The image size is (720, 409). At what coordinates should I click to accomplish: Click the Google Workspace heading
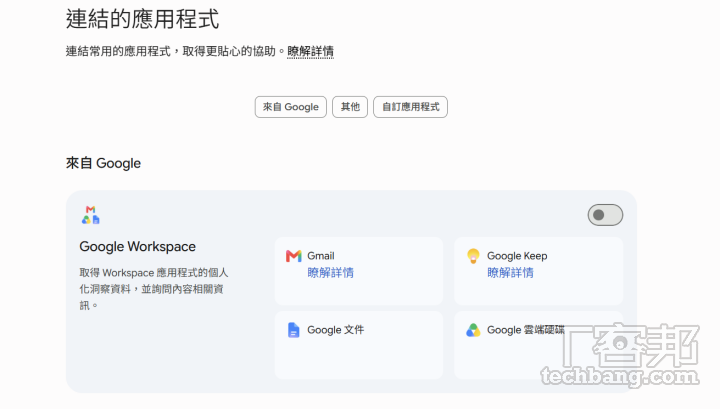[137, 247]
